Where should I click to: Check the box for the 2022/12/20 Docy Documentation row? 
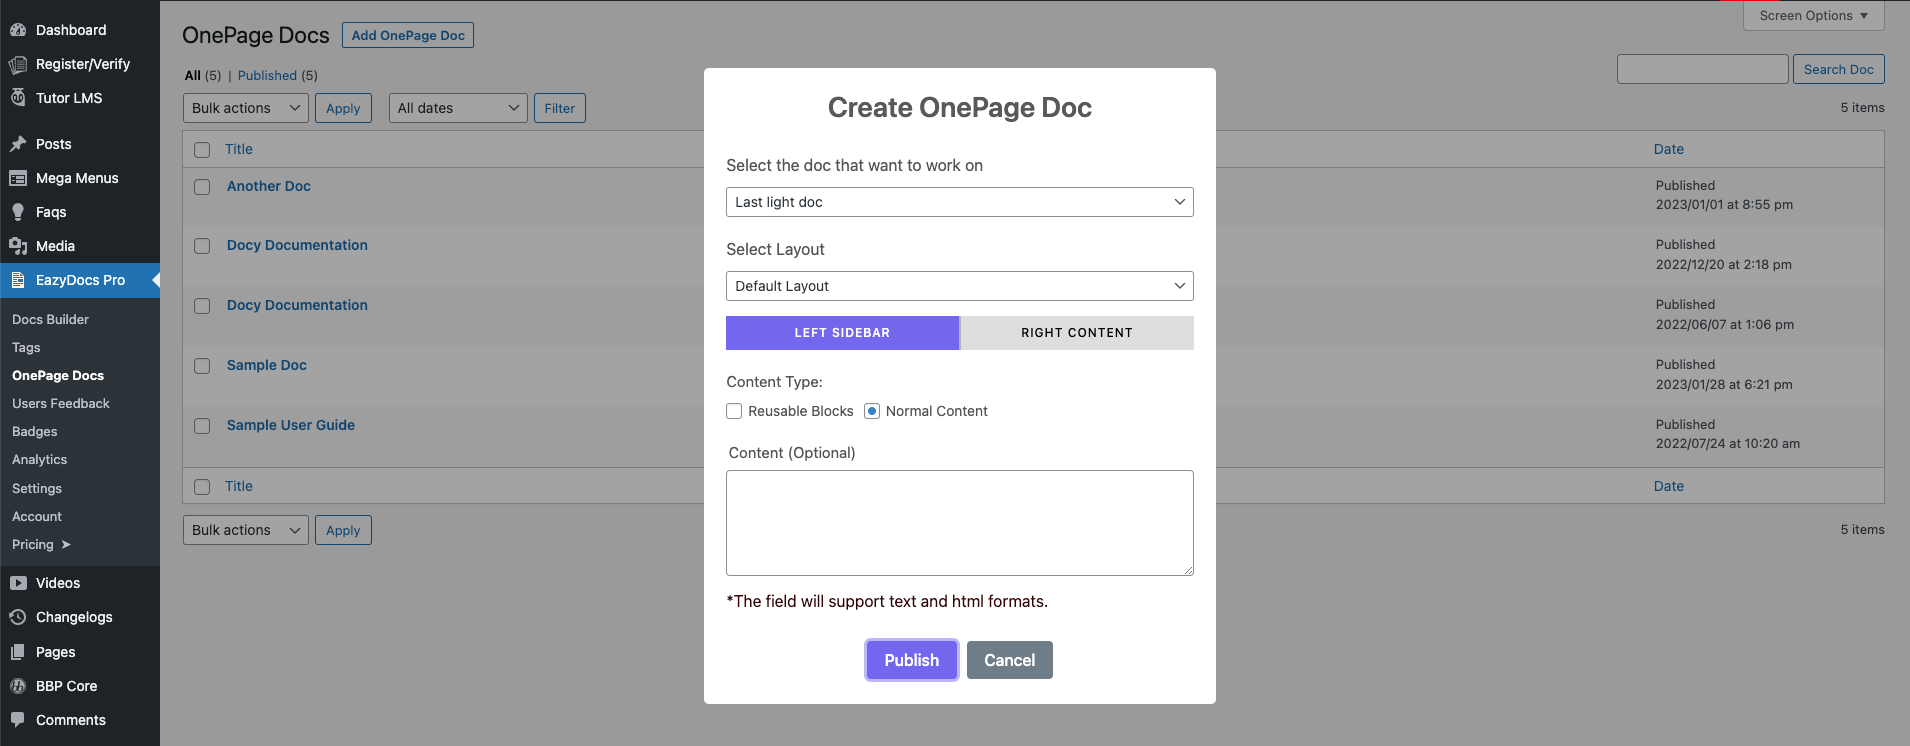pyautogui.click(x=202, y=246)
